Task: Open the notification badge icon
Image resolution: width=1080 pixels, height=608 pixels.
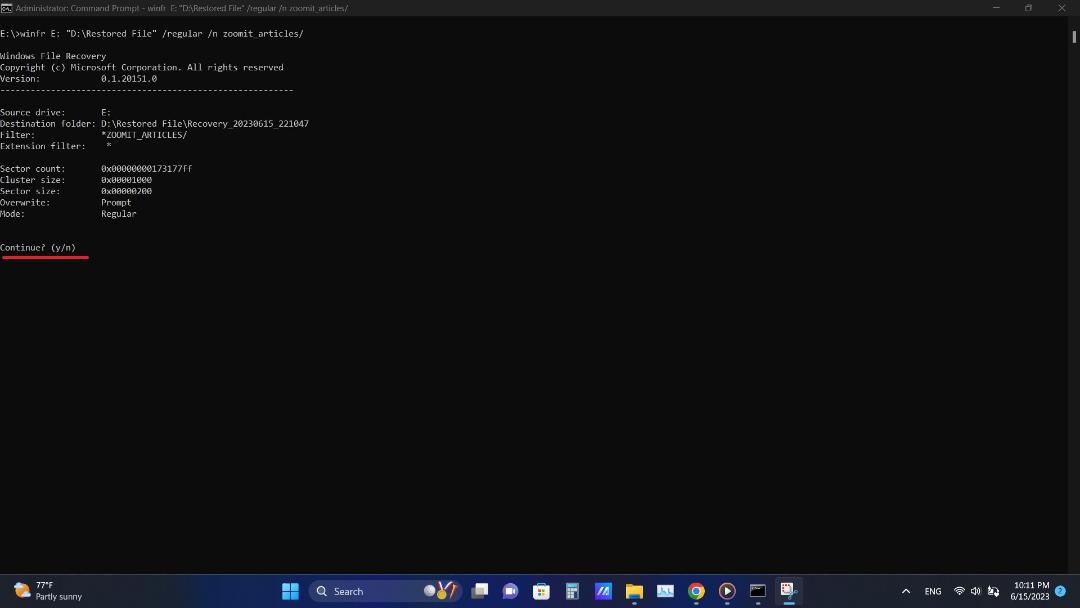Action: (x=1060, y=591)
